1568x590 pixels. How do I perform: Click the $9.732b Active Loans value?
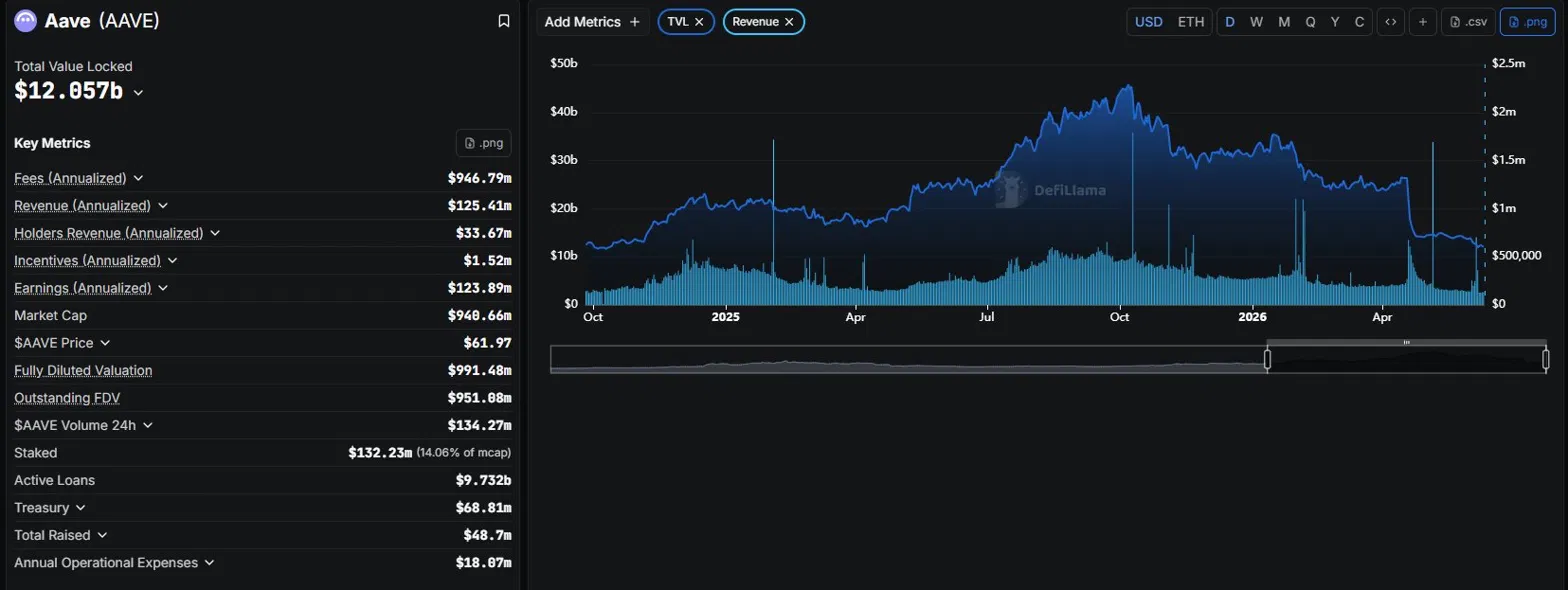[x=483, y=480]
